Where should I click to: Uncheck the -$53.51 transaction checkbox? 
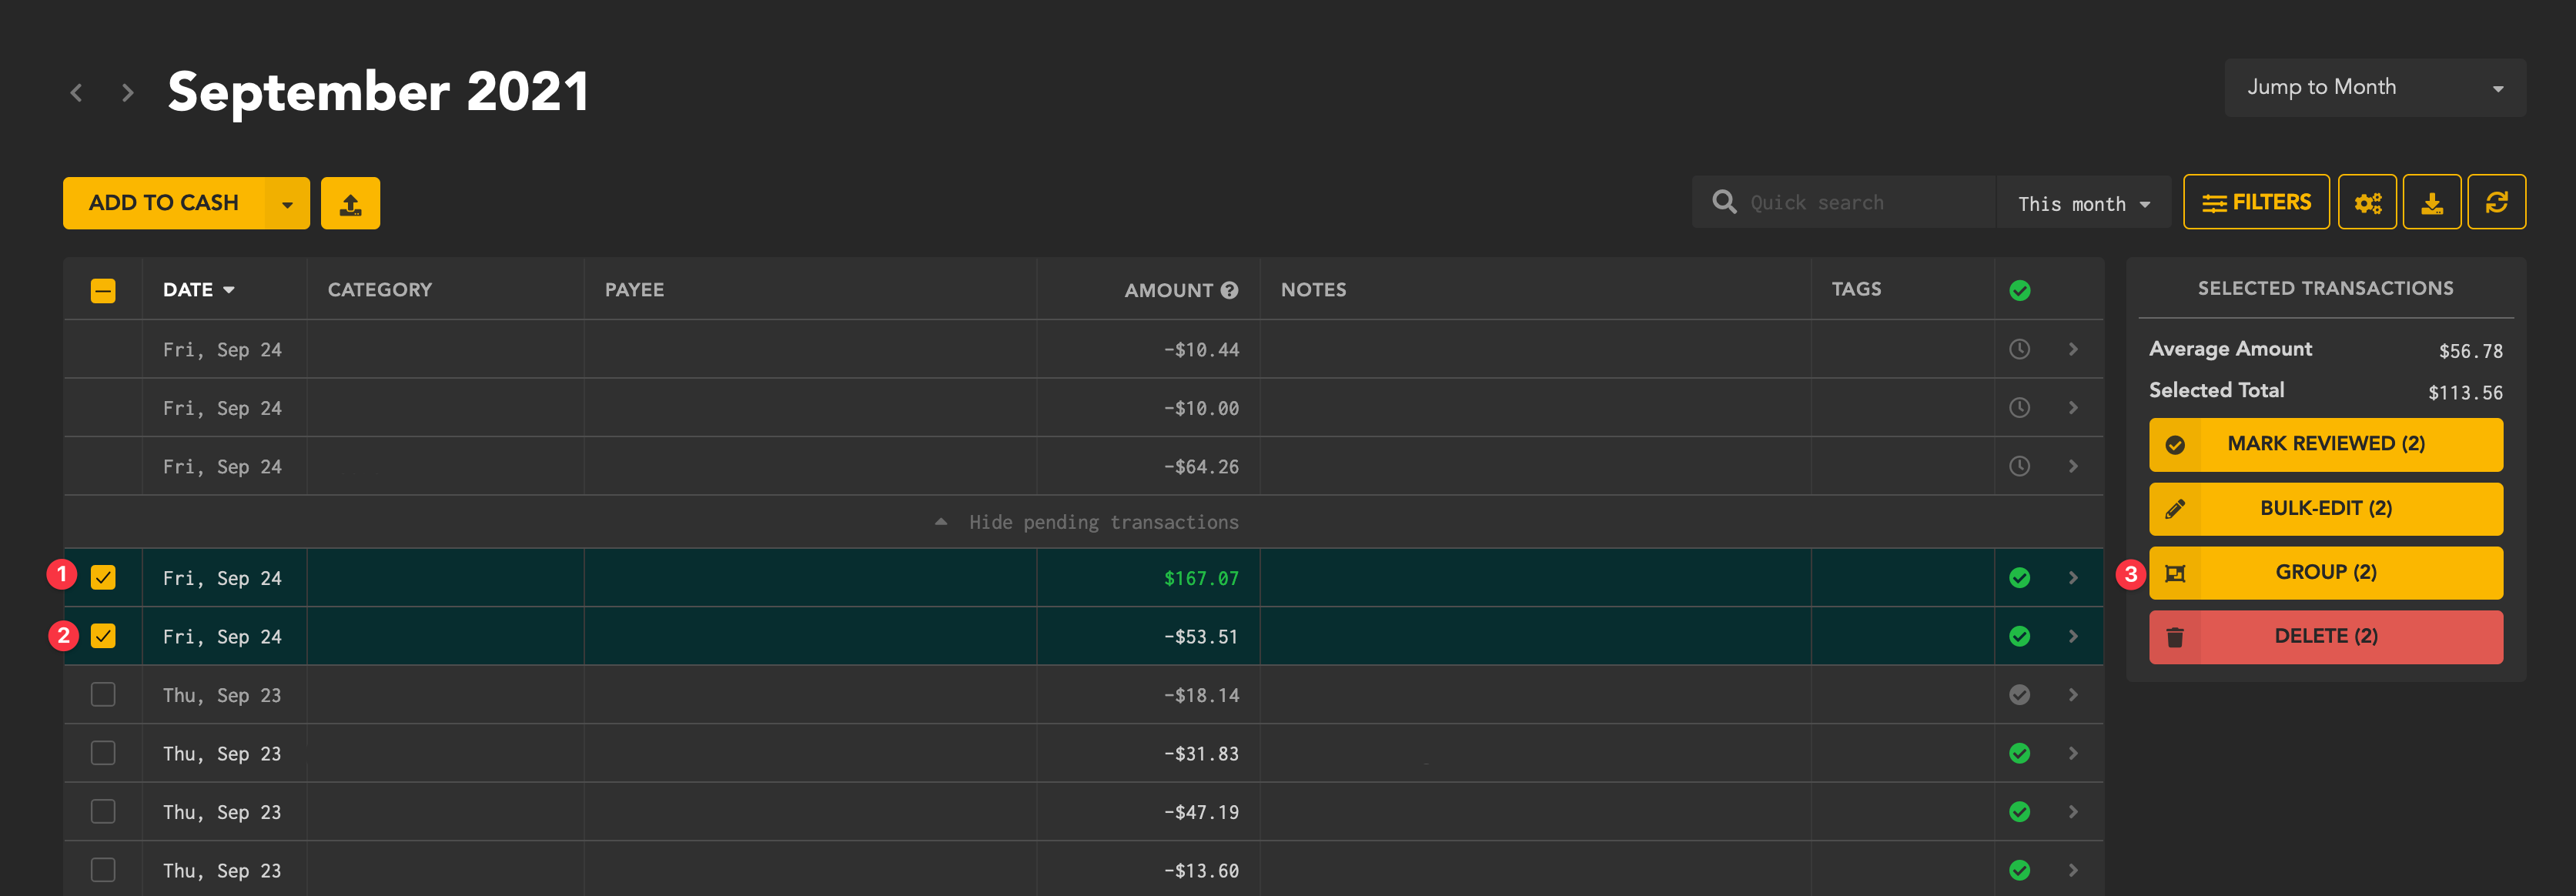pyautogui.click(x=103, y=636)
